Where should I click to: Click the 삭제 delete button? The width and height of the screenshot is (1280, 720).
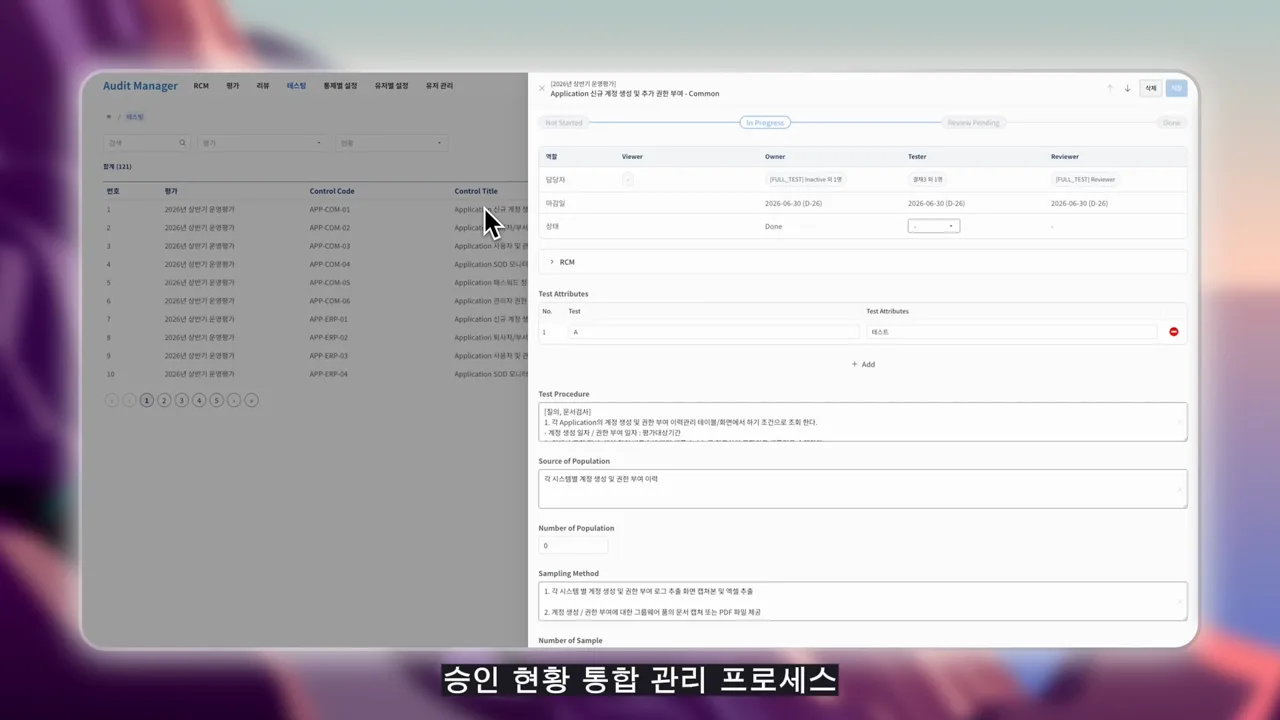1151,88
